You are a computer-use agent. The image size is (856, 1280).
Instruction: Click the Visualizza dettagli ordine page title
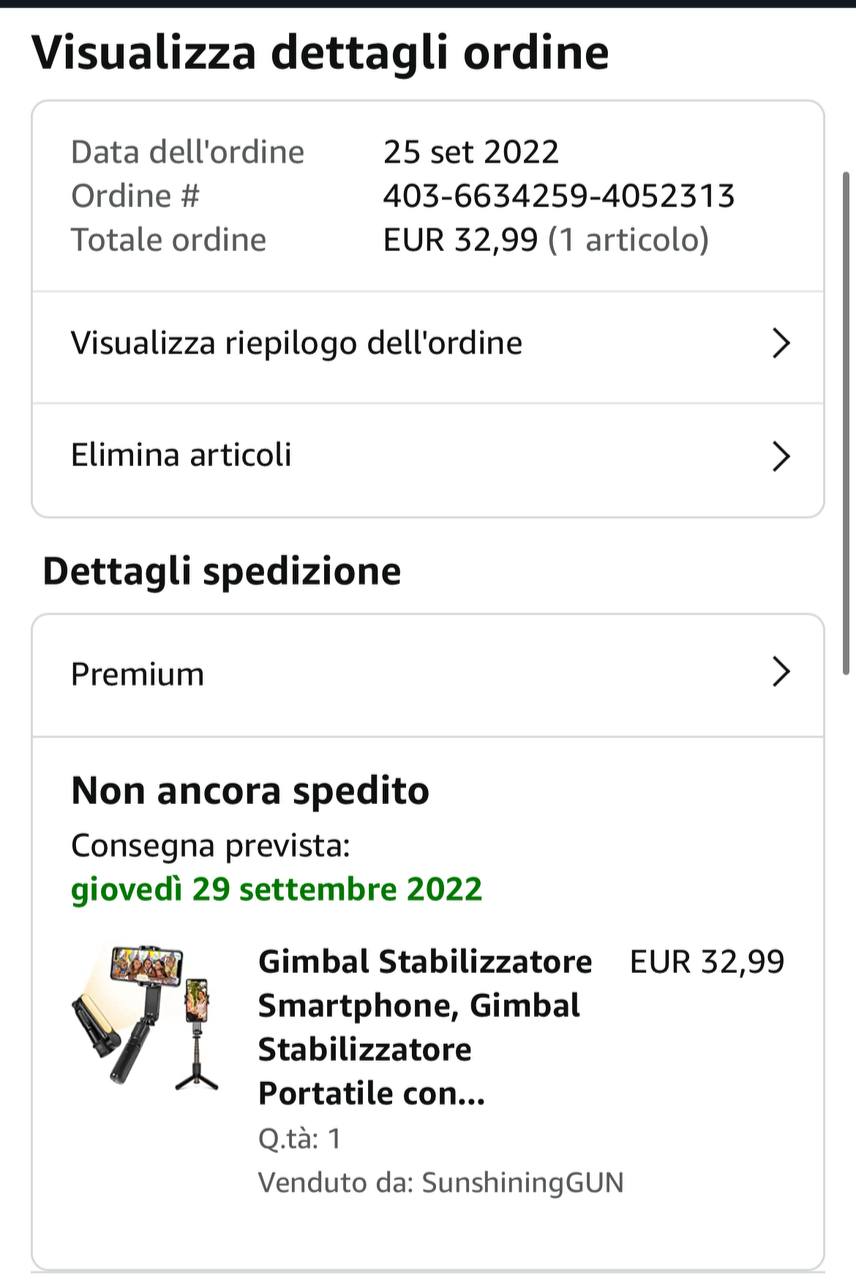pos(320,52)
